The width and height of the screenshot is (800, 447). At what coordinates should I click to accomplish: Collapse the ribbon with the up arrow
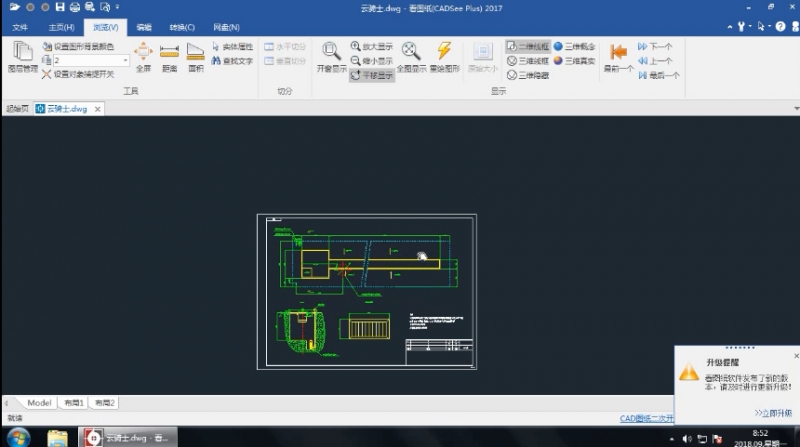coord(730,27)
